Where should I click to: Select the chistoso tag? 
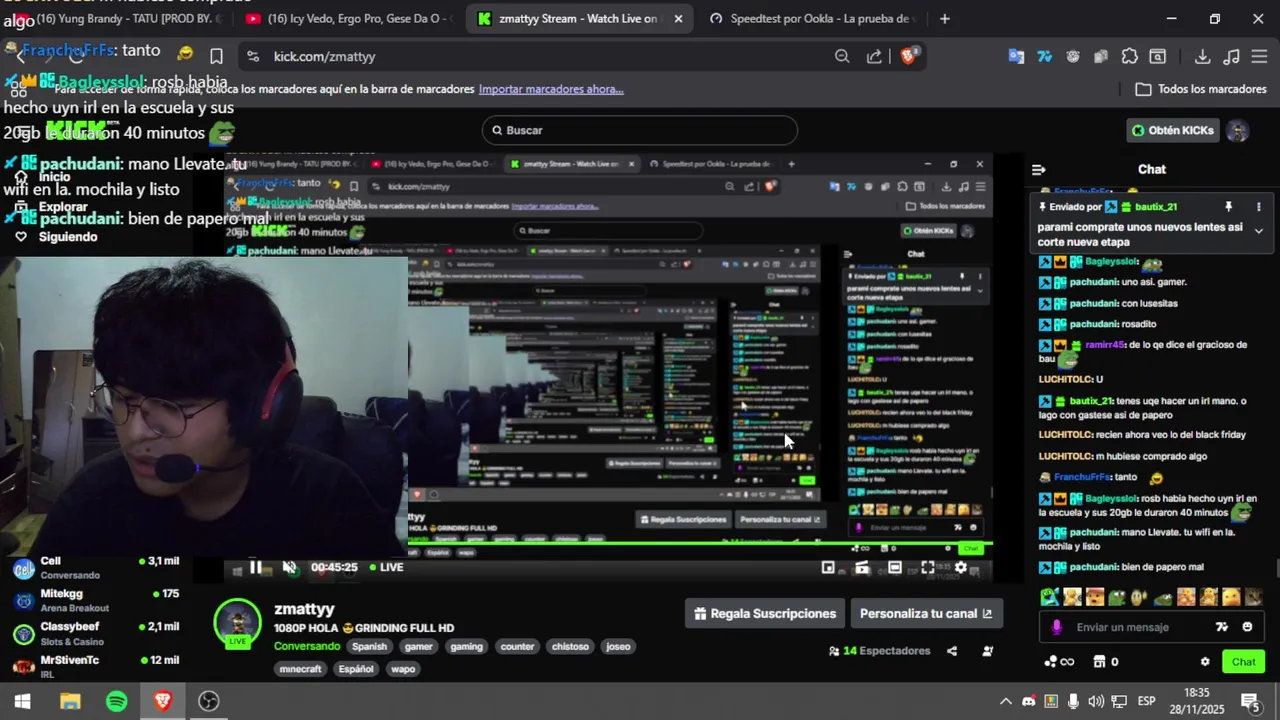click(570, 646)
